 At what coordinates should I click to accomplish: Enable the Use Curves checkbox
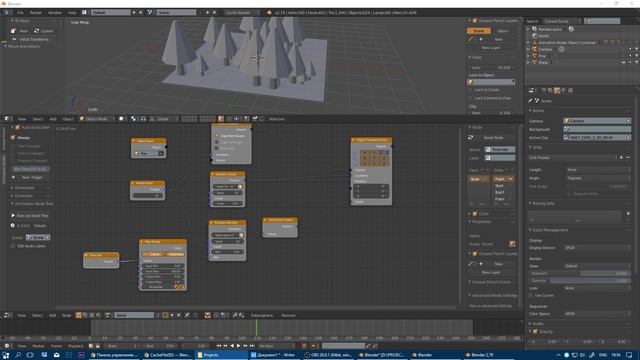click(x=531, y=295)
